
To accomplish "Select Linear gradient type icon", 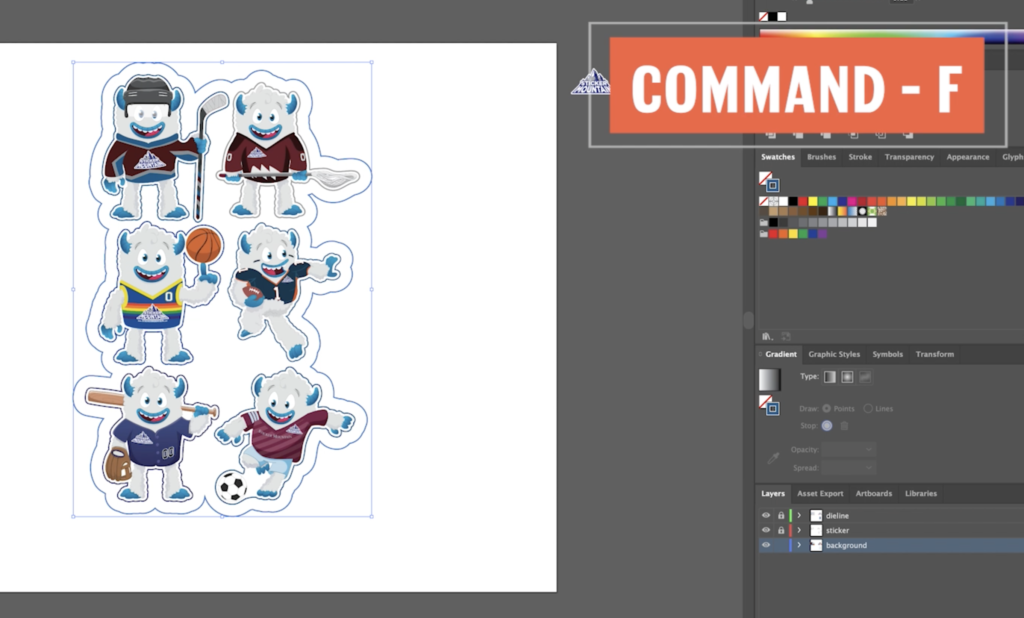I will click(829, 377).
